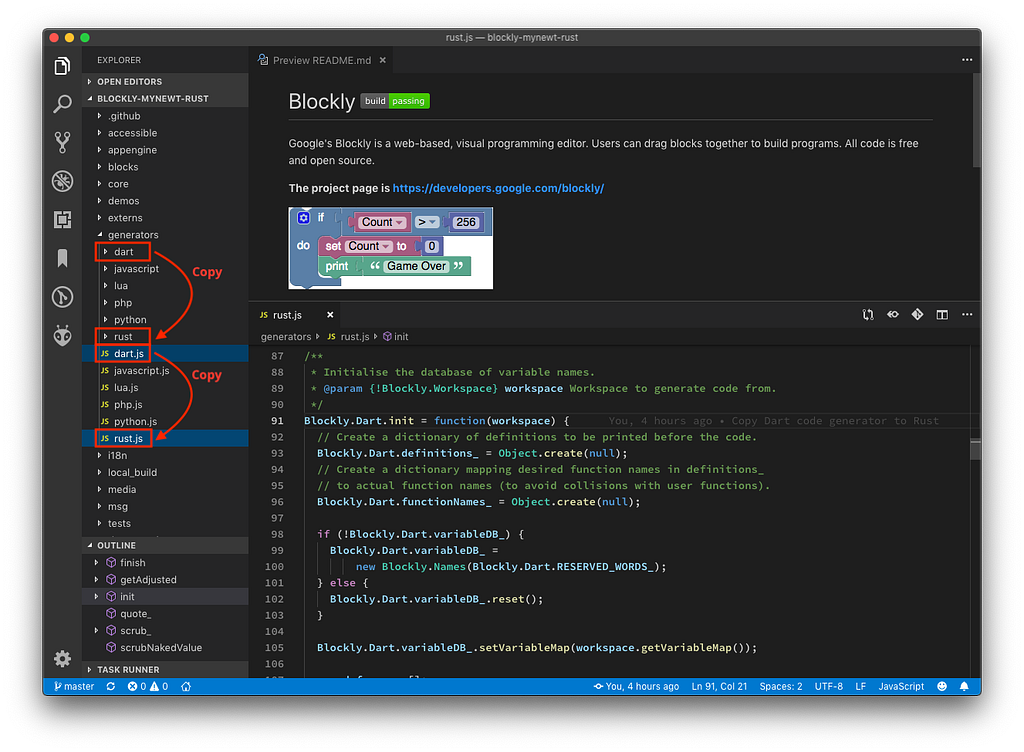Change file encoding UTF-8
This screenshot has width=1024, height=752.
(828, 686)
